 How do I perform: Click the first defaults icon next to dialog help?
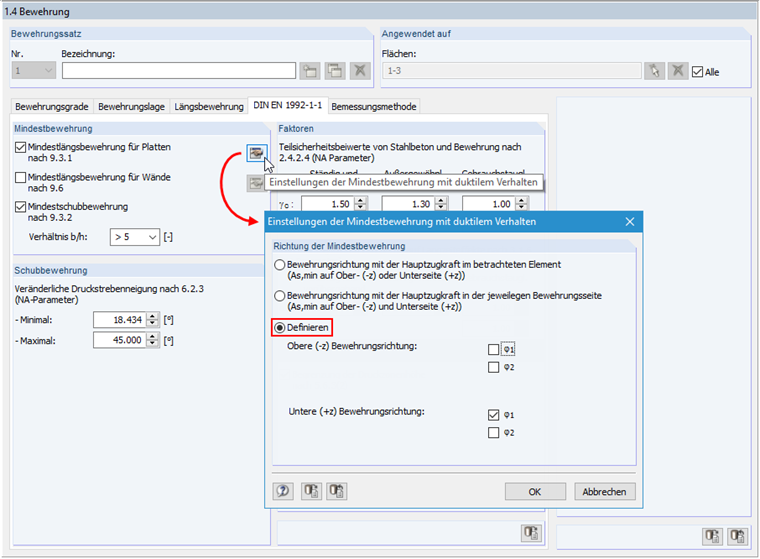[311, 491]
